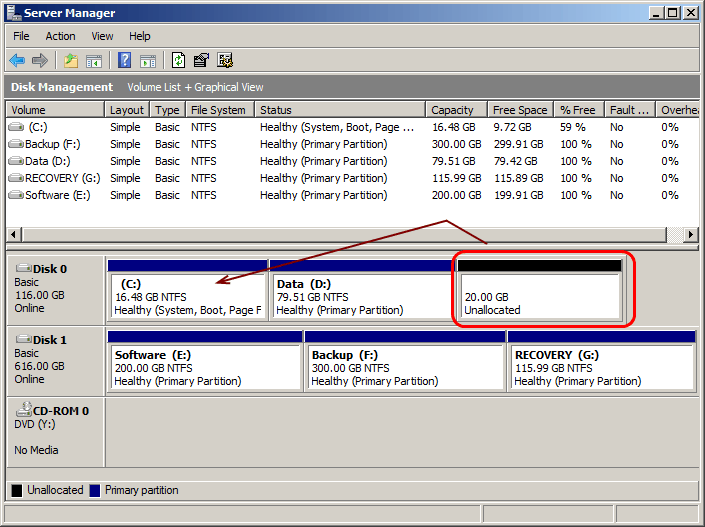Sort volume list by Capacity column

click(x=456, y=110)
